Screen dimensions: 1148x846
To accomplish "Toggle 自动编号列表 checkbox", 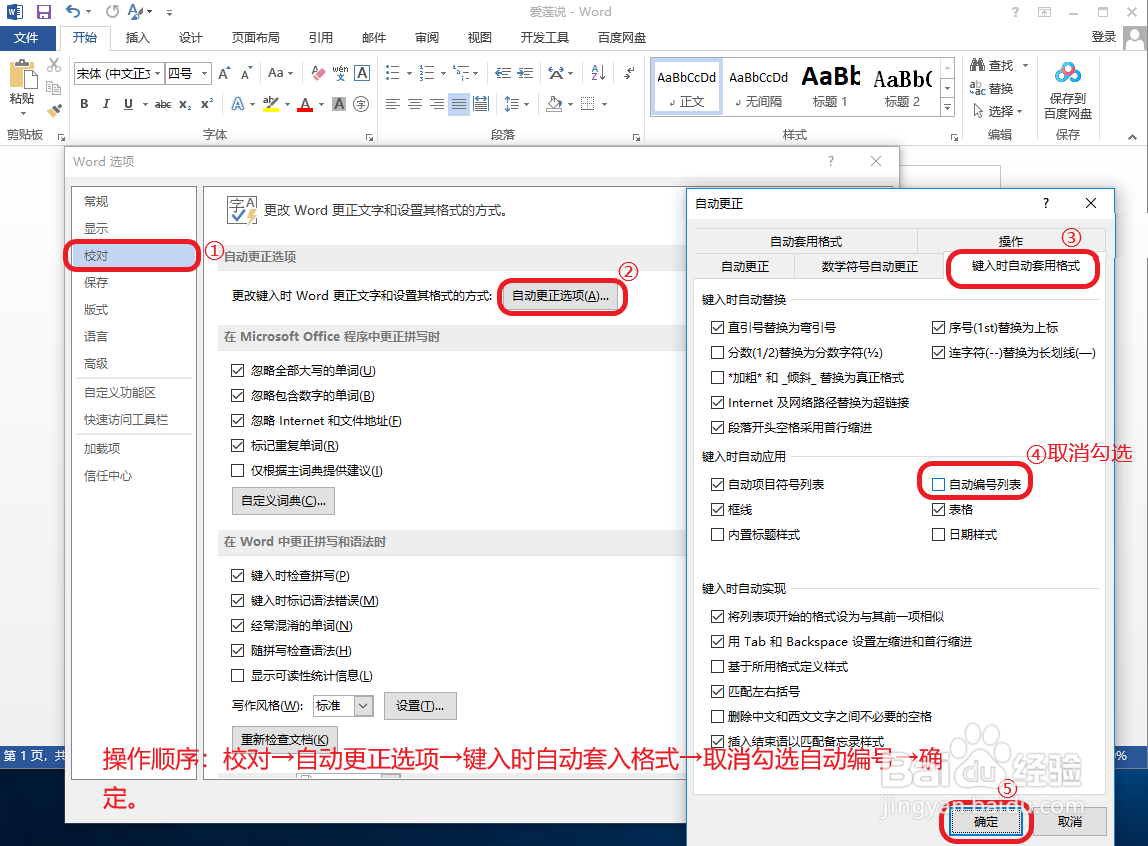I will [x=939, y=484].
